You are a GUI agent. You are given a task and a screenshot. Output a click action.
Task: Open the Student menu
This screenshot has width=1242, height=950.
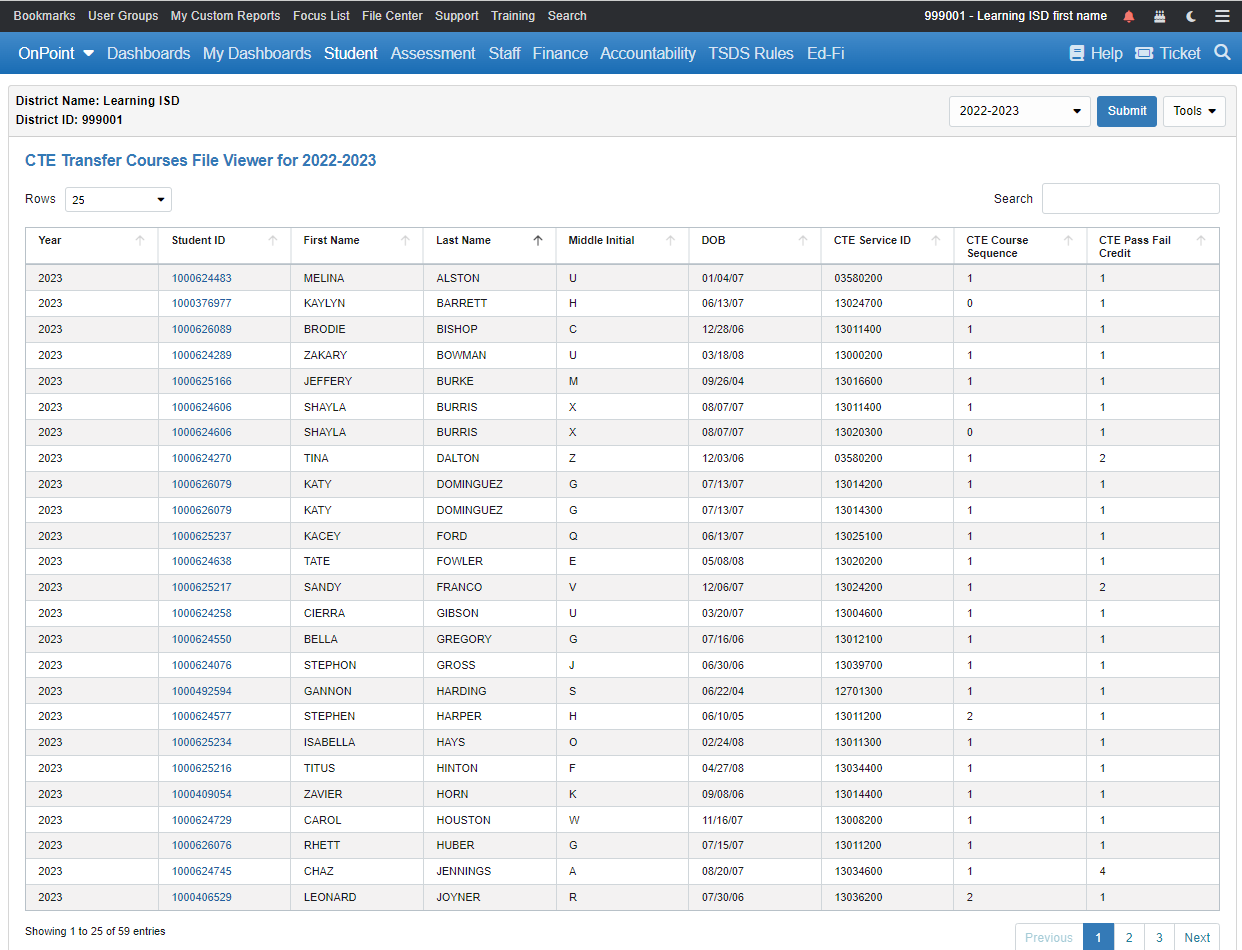[351, 53]
